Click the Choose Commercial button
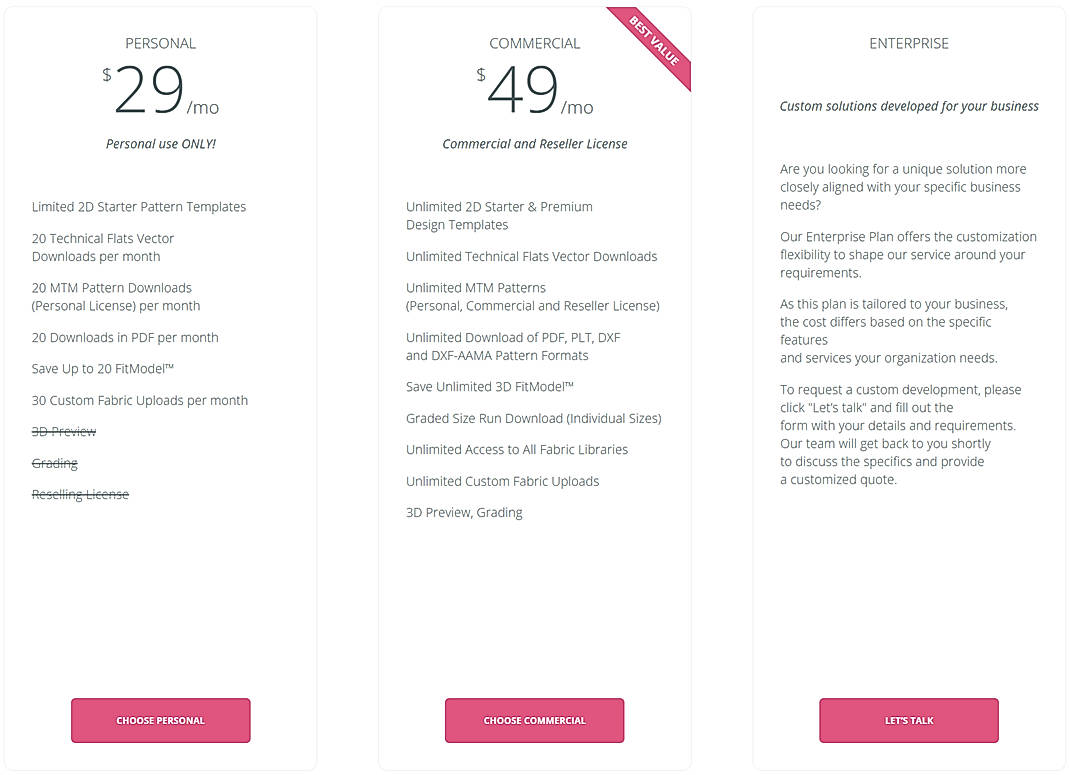Image resolution: width=1070 pixels, height=775 pixels. [x=534, y=720]
